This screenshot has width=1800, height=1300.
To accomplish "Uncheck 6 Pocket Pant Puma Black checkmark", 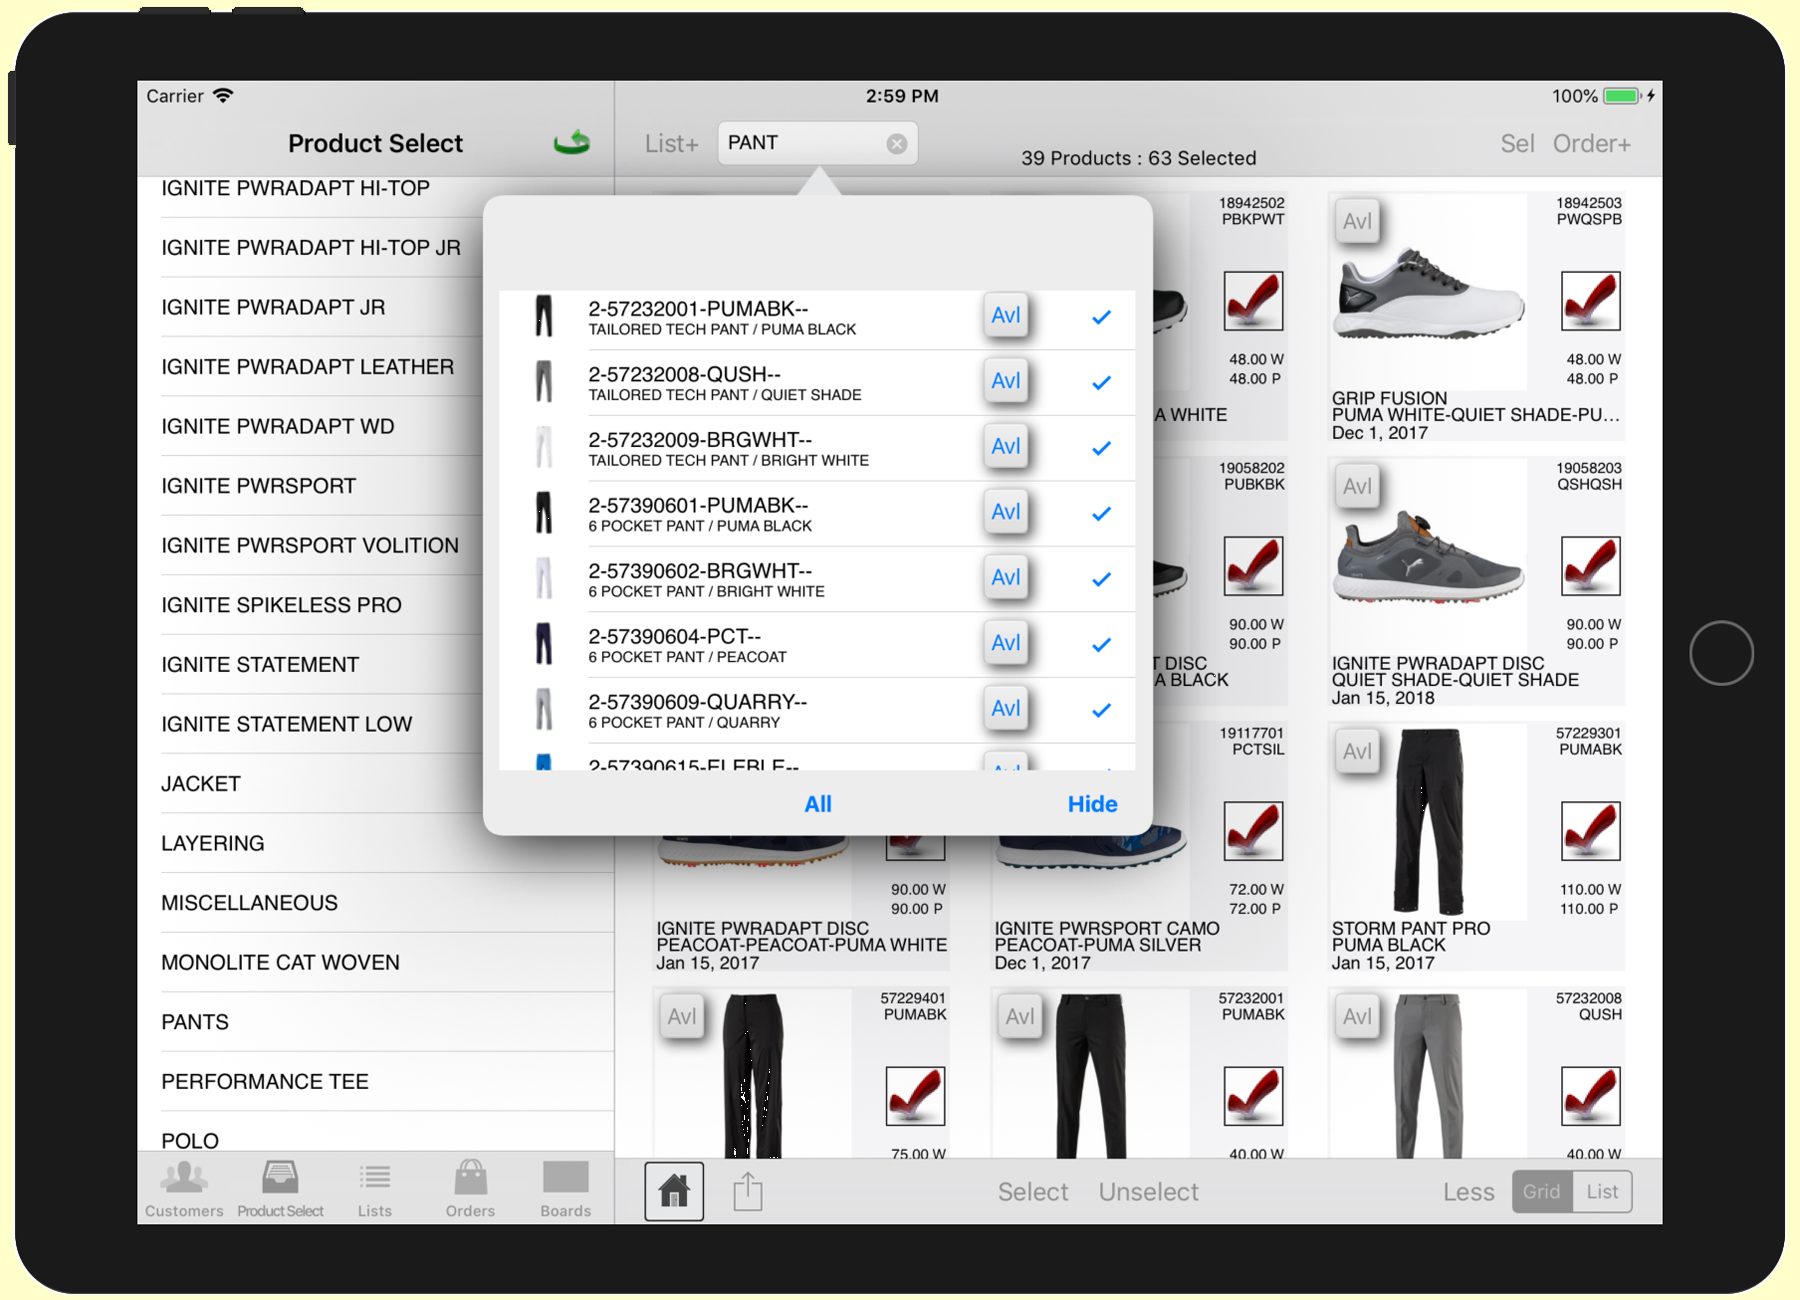I will pos(1101,514).
